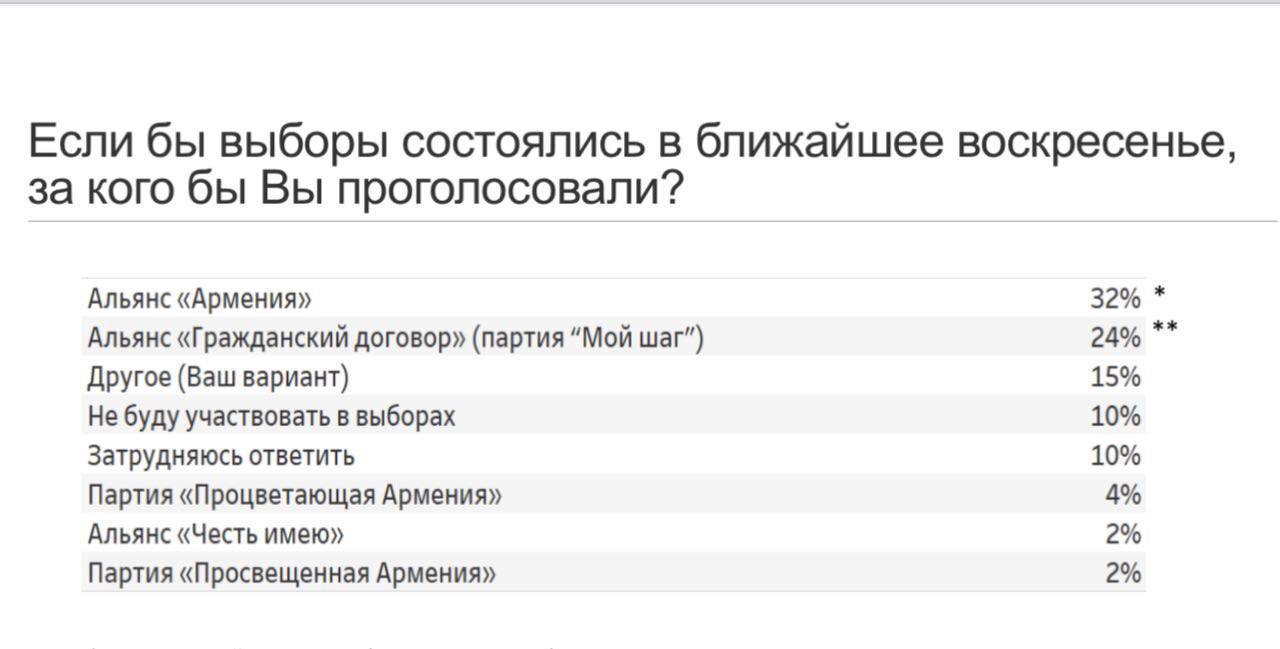Select the Альянс «Честь имею» row
This screenshot has height=649, width=1280.
pyautogui.click(x=216, y=534)
